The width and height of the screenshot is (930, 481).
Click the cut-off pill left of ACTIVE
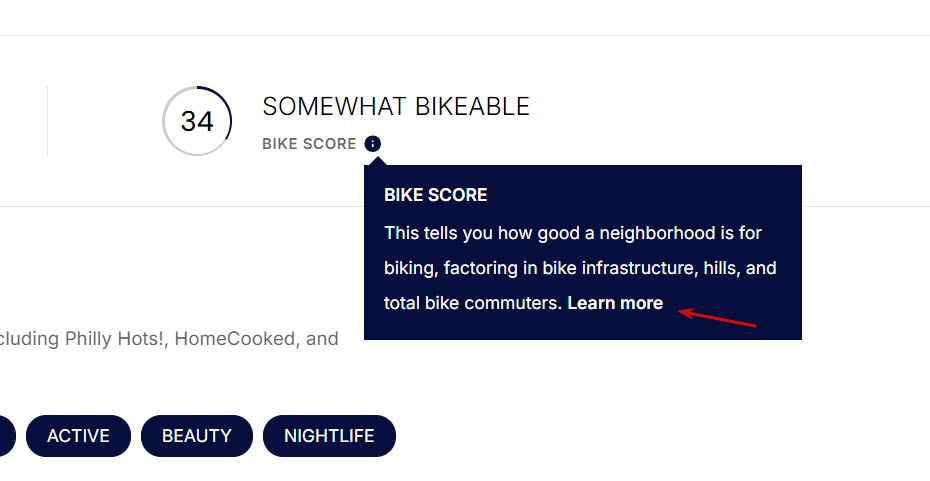[7, 436]
